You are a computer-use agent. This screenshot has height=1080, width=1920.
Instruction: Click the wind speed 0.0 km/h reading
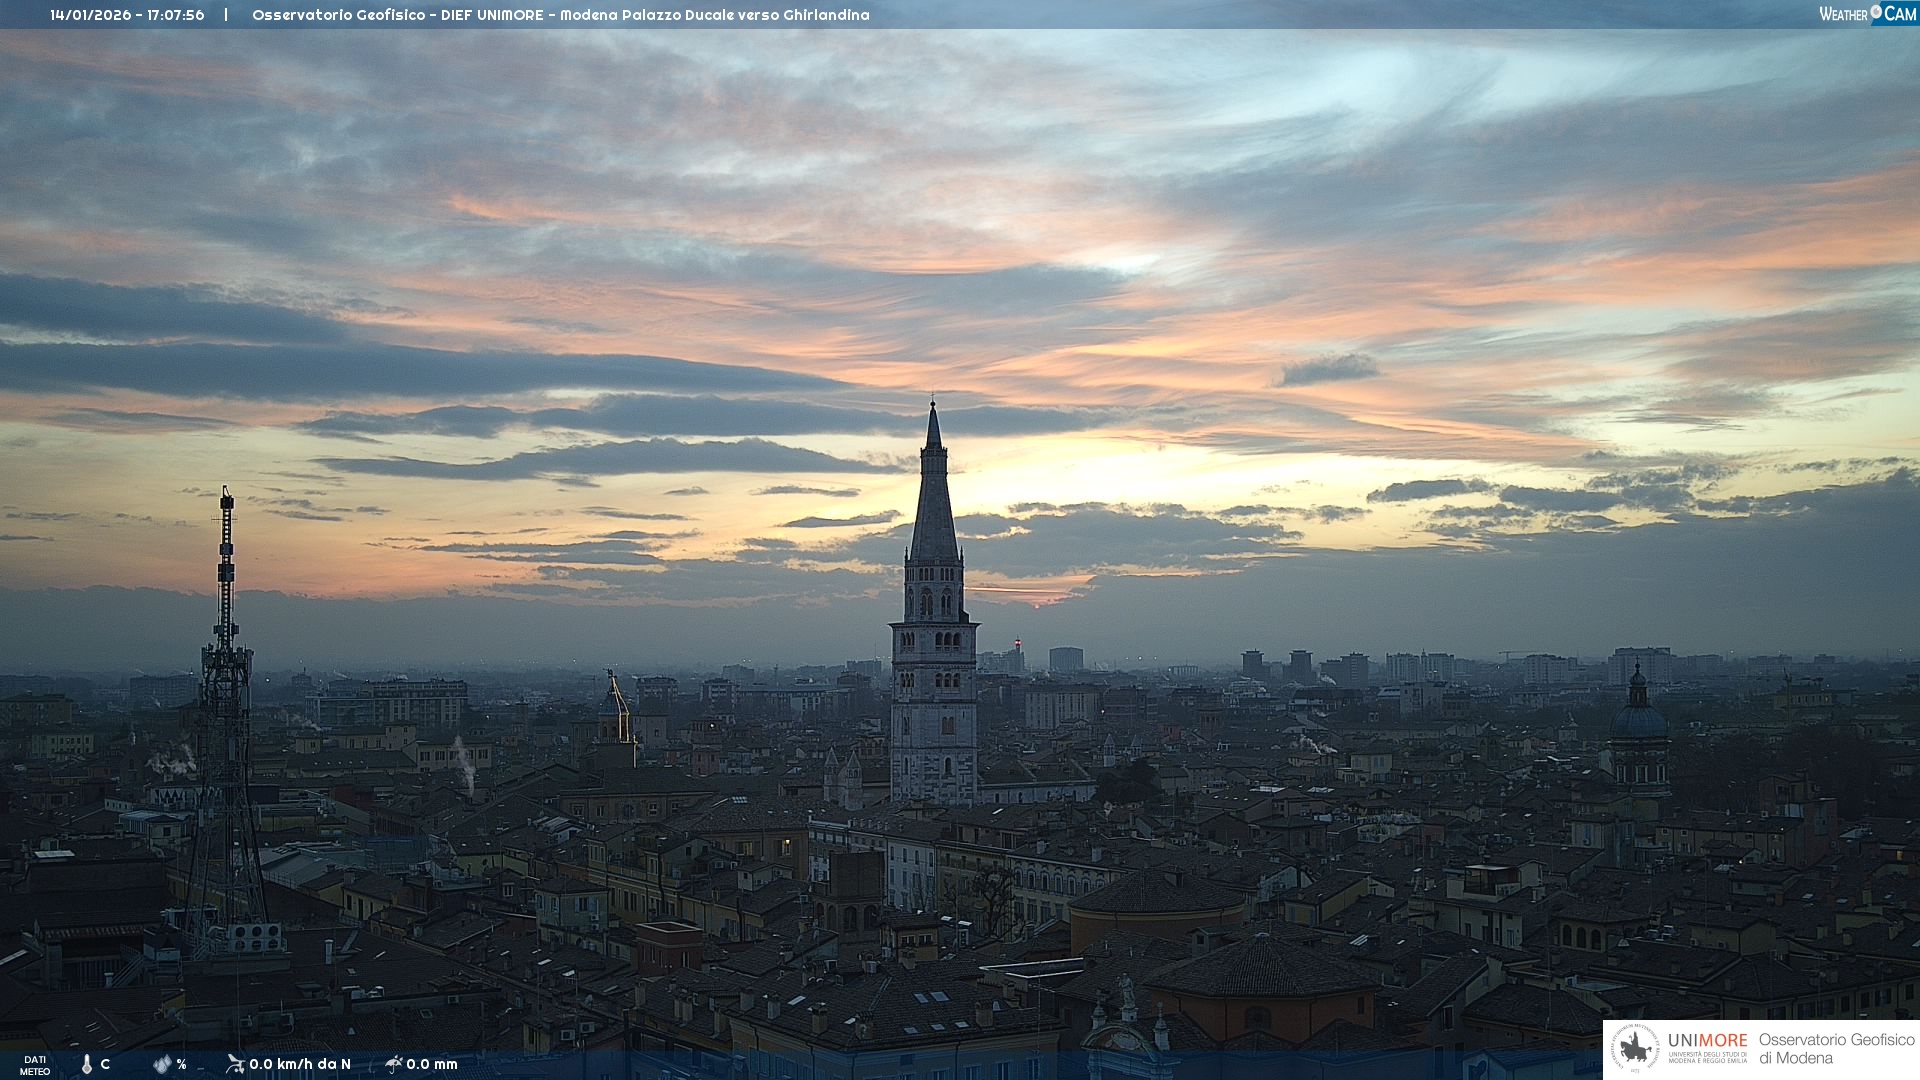point(300,1064)
